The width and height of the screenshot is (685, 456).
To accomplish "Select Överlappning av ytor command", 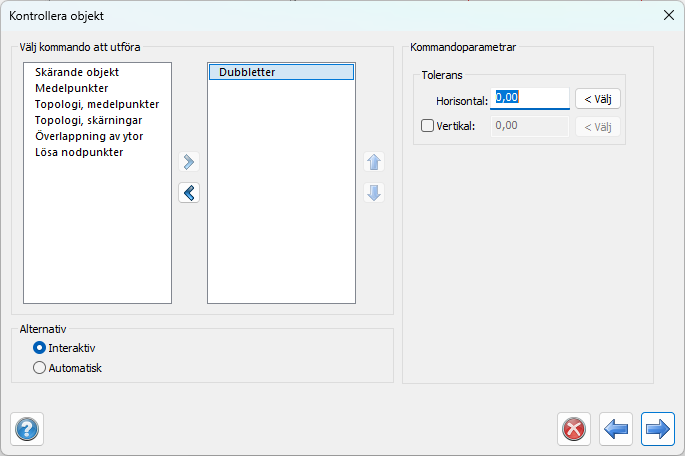I will pyautogui.click(x=90, y=137).
